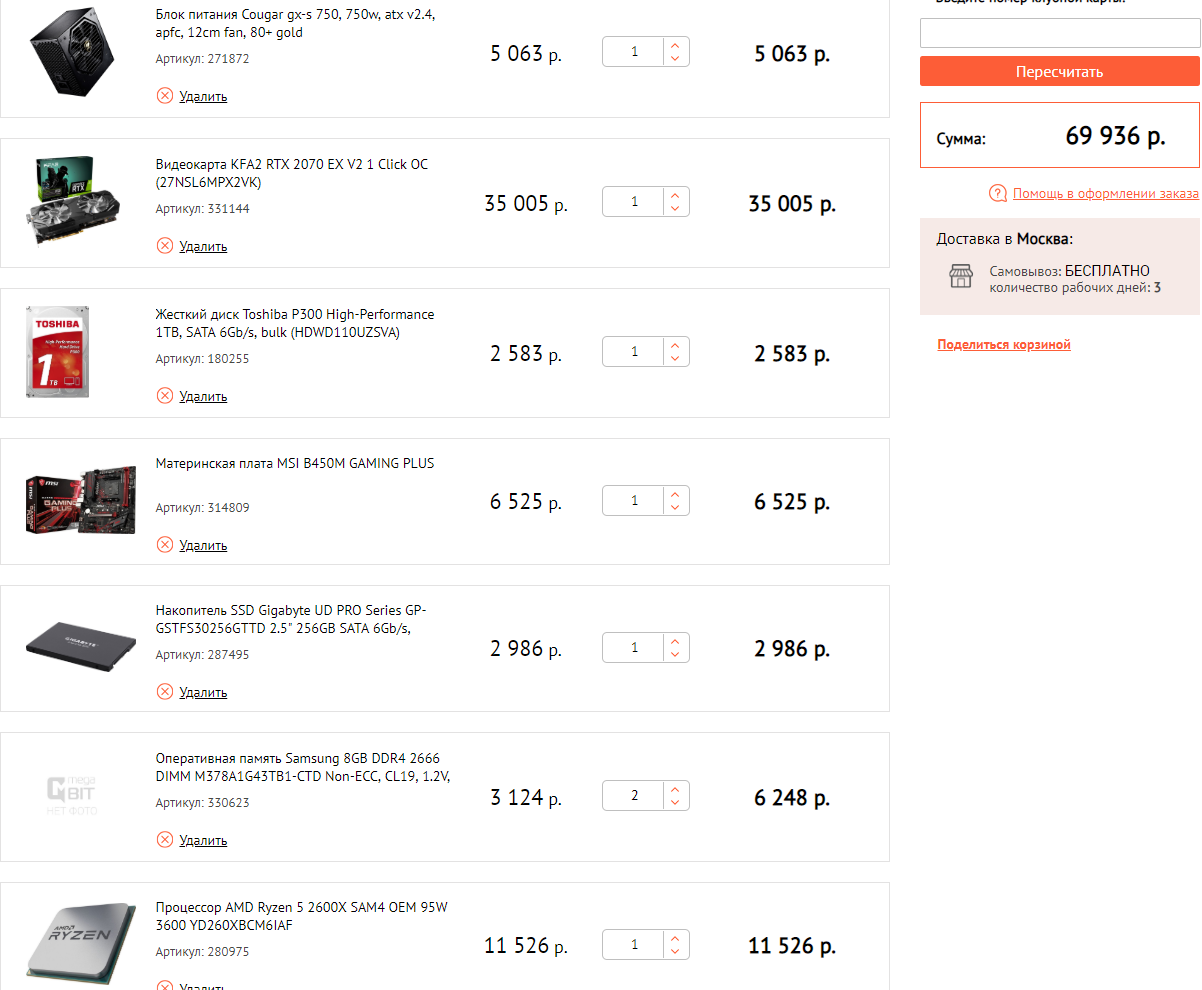Click the coupon card number input field
Screen dimensions: 1202x990
click(1059, 33)
